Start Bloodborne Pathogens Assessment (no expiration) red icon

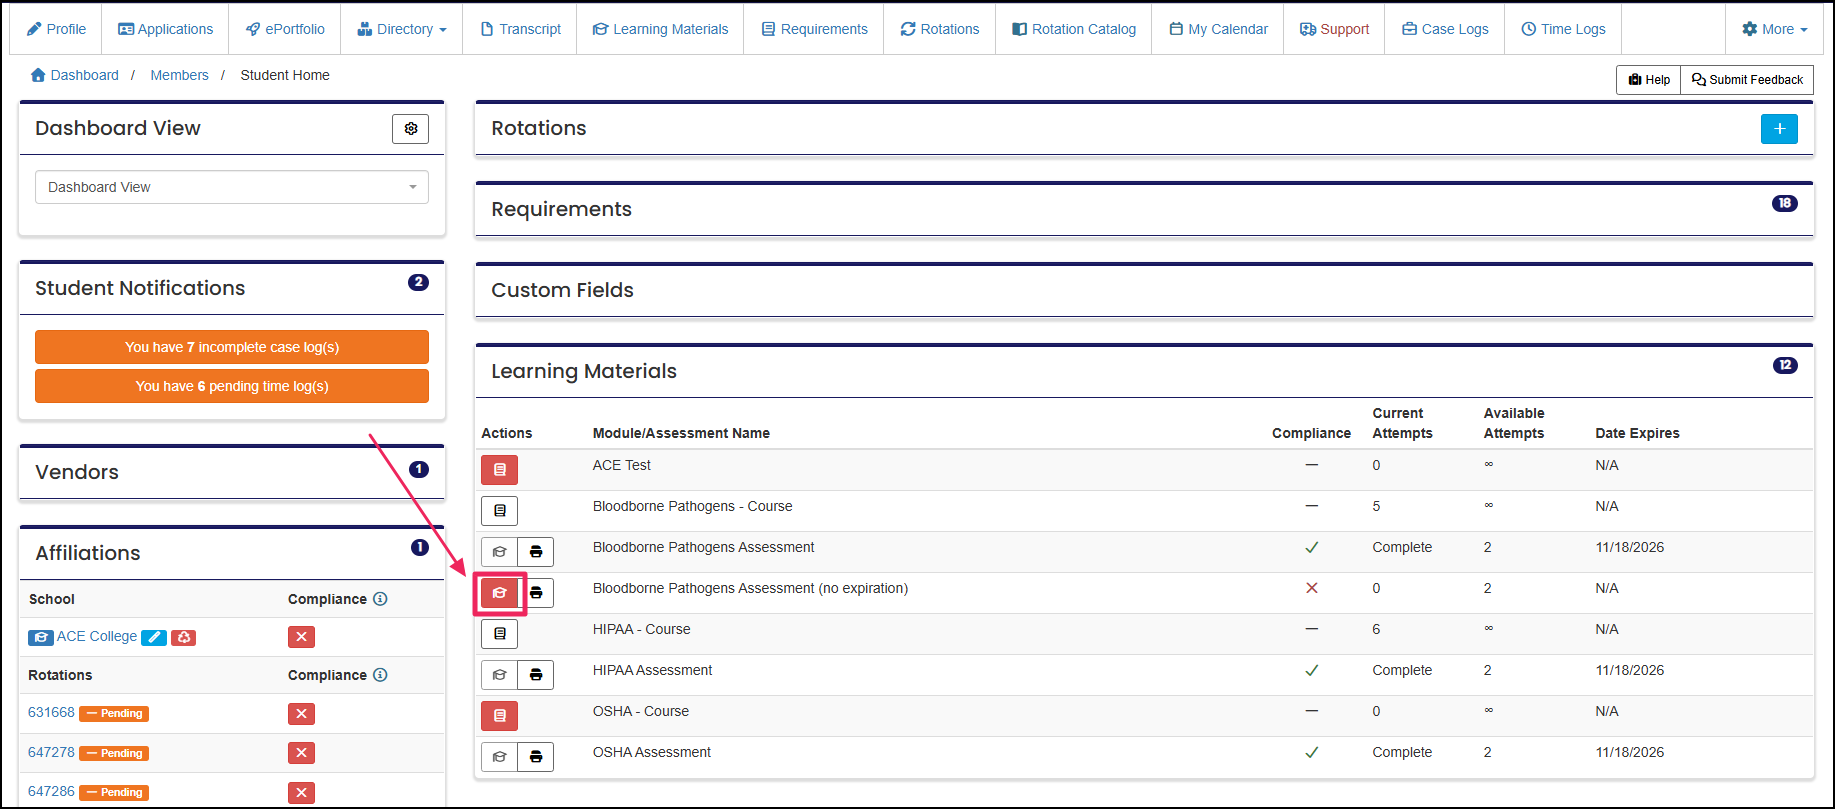point(499,593)
